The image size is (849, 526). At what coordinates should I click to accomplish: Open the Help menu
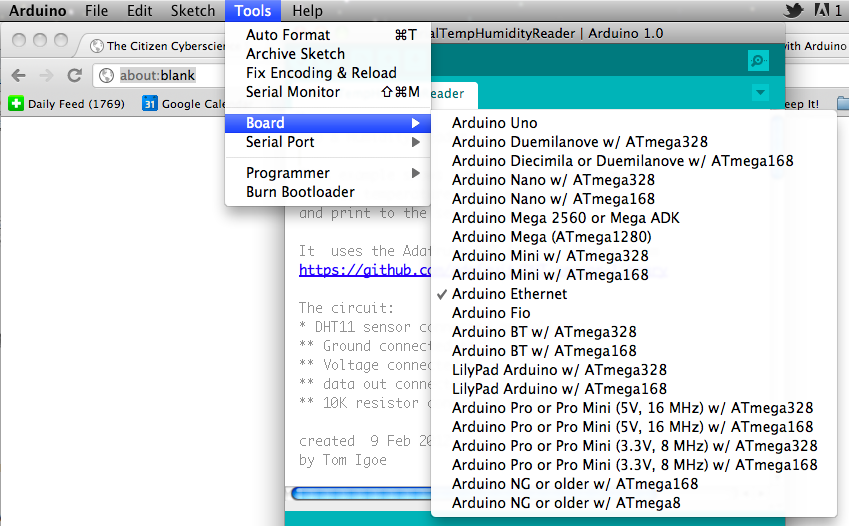(307, 11)
